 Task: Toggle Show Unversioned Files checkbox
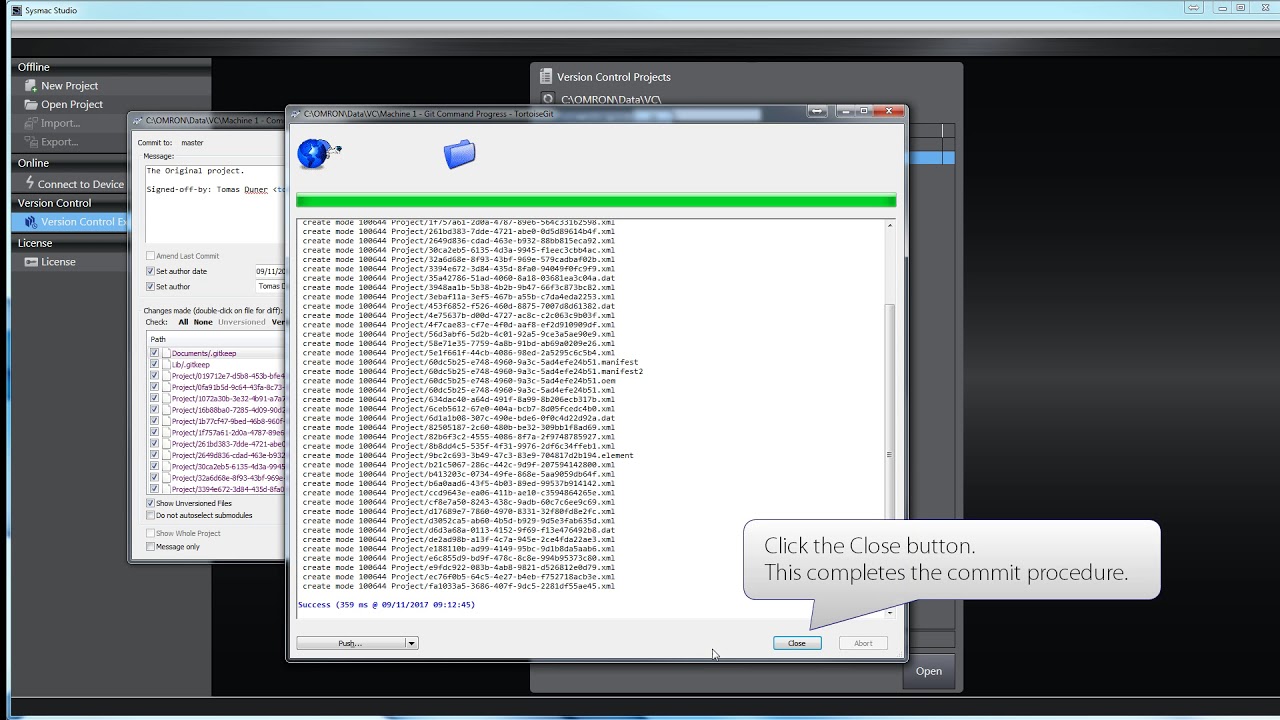151,504
